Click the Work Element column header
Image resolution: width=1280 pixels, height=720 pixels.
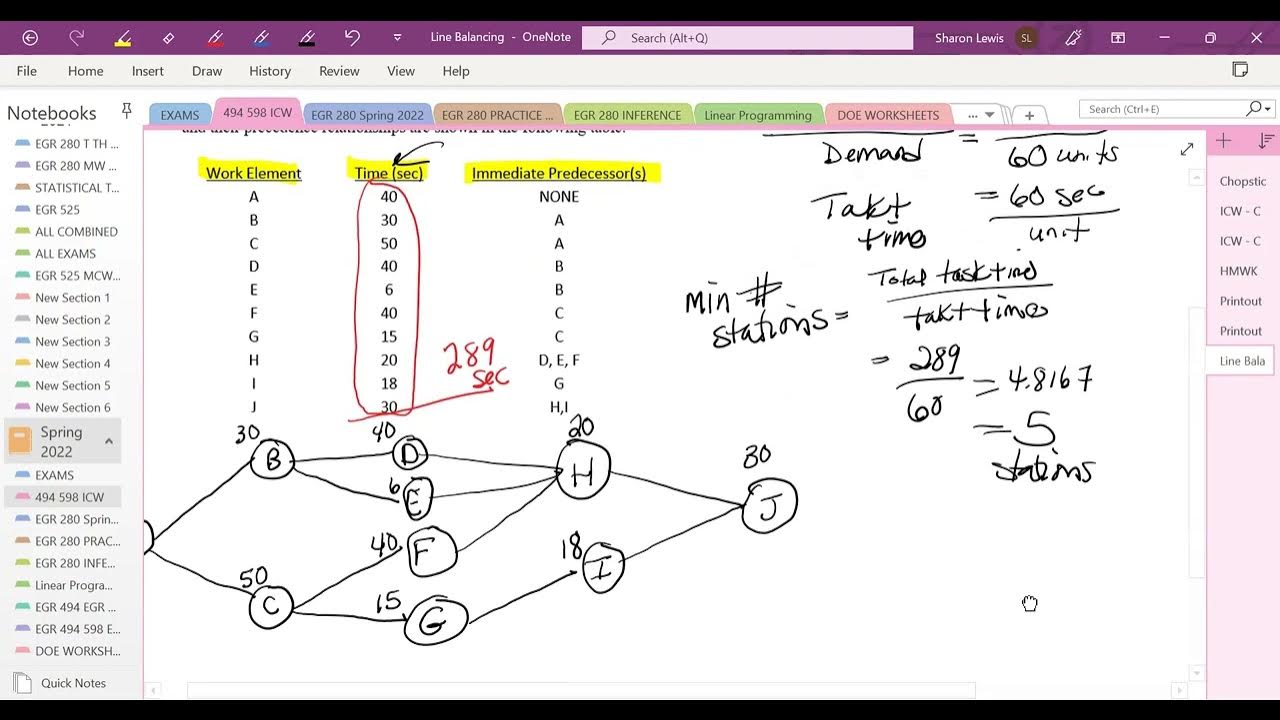coord(253,173)
